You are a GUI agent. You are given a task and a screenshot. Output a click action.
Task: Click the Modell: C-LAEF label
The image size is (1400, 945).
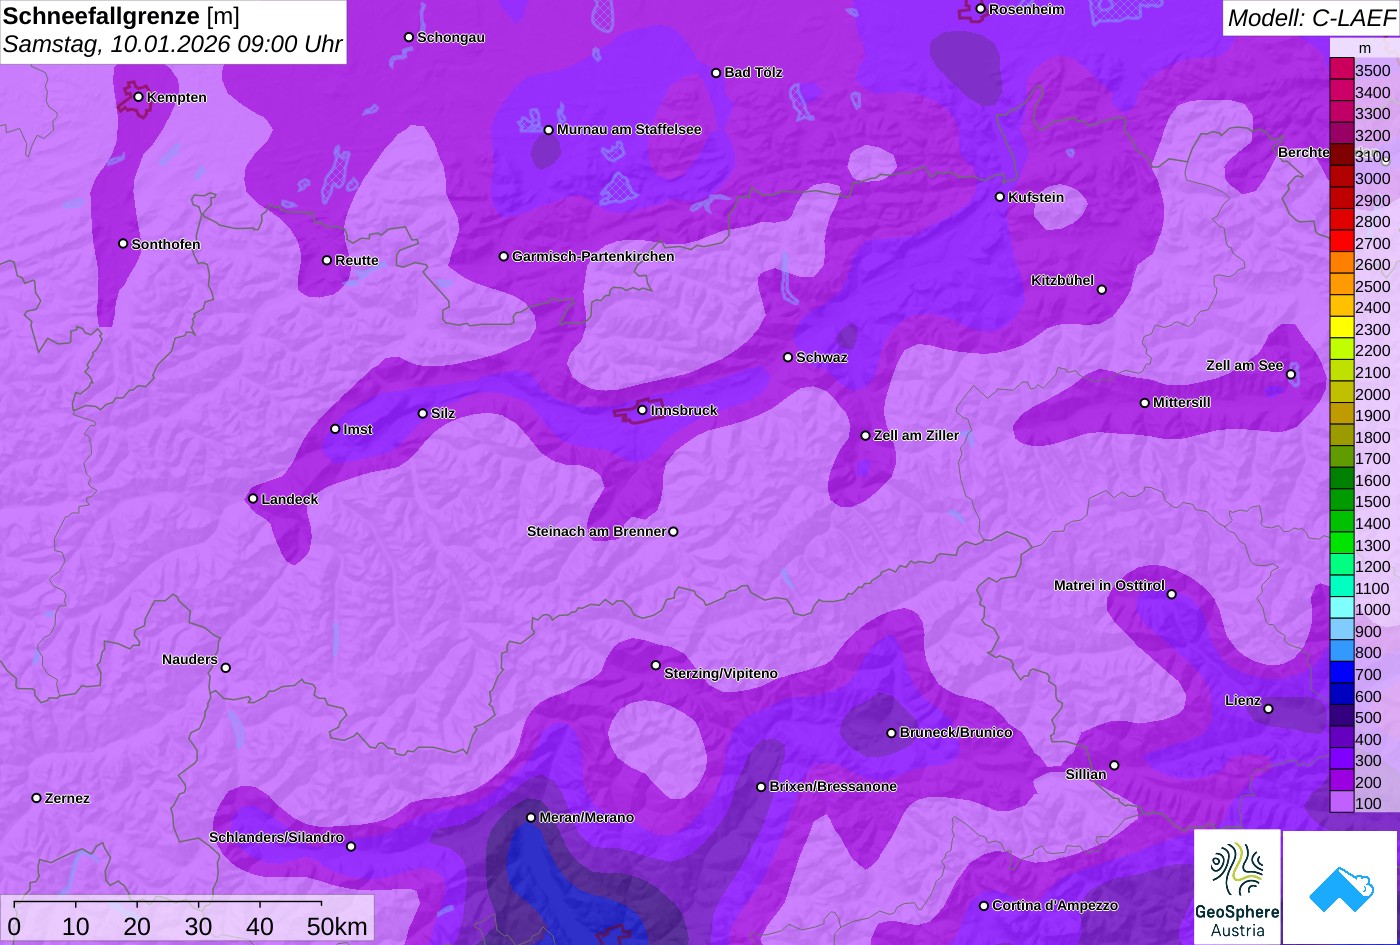click(1311, 17)
